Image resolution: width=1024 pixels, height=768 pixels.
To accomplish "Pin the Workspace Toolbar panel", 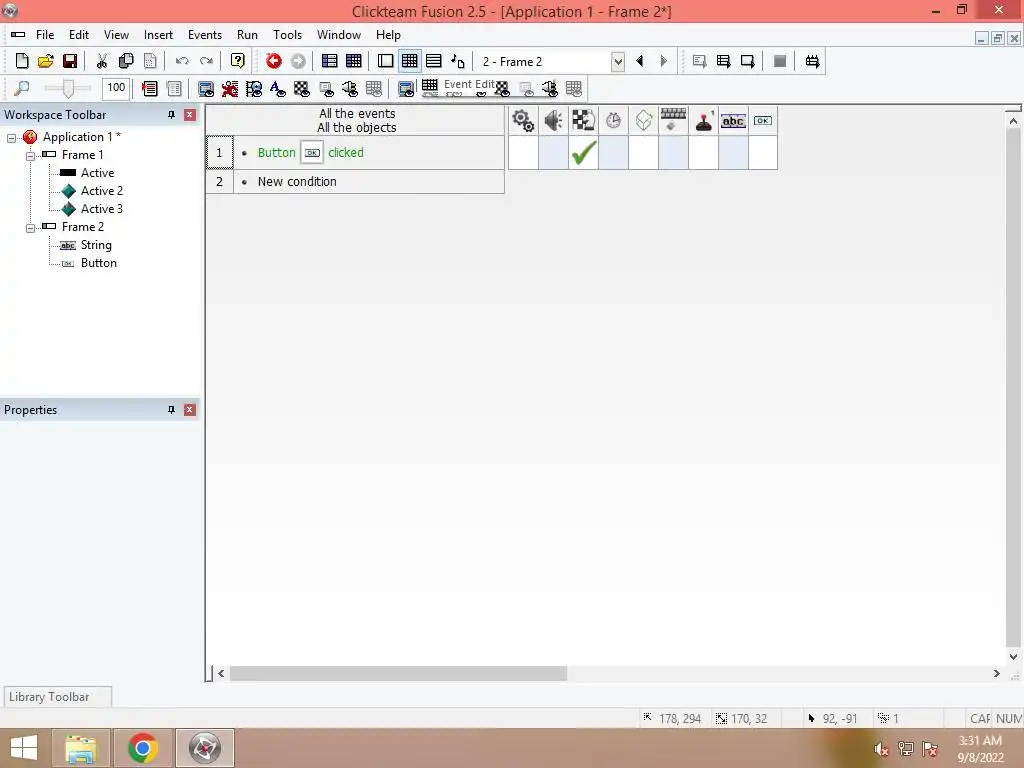I will coord(171,115).
